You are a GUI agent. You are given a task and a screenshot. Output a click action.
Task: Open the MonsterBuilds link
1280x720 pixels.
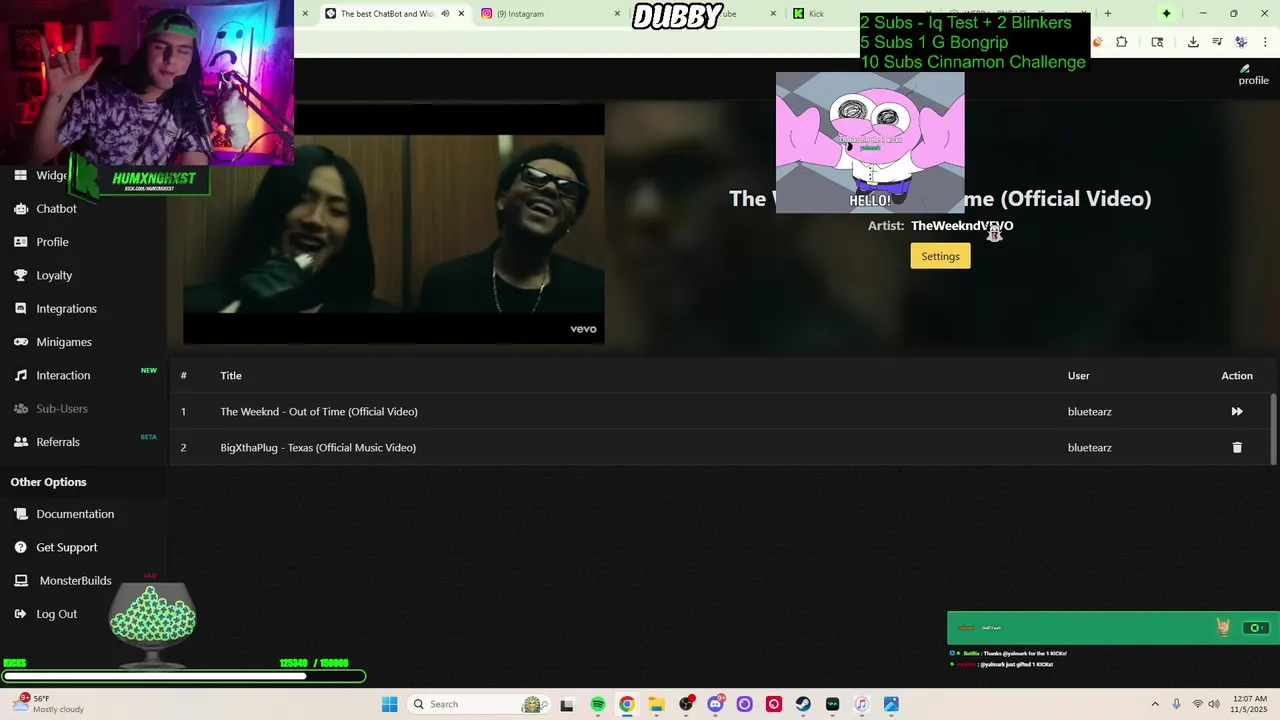75,581
